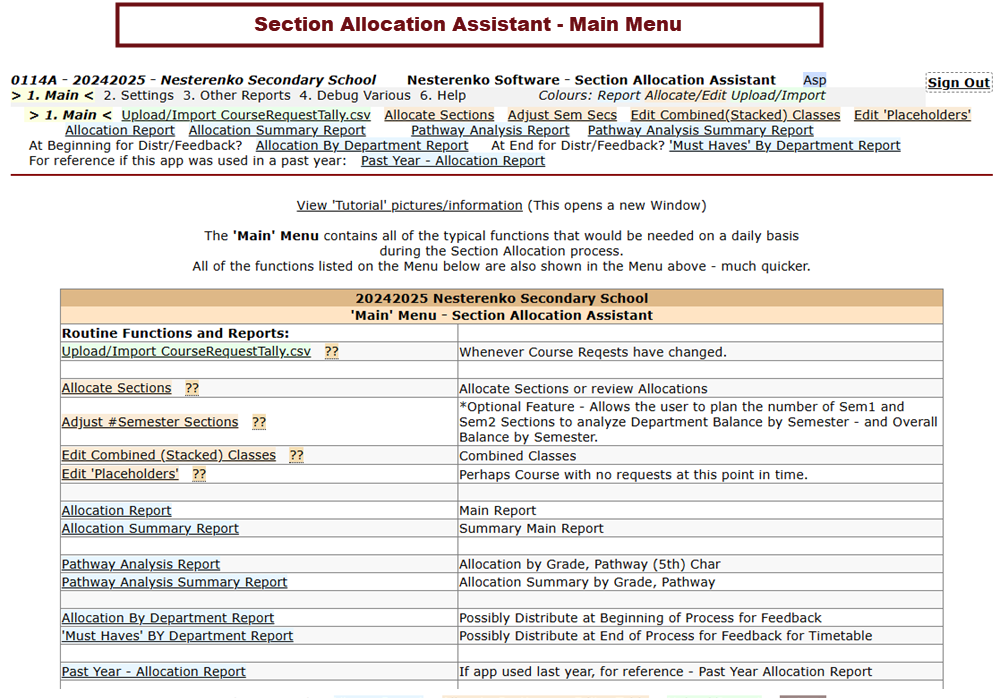Click the Asp link in the header
This screenshot has height=698, width=1000.
[x=814, y=80]
